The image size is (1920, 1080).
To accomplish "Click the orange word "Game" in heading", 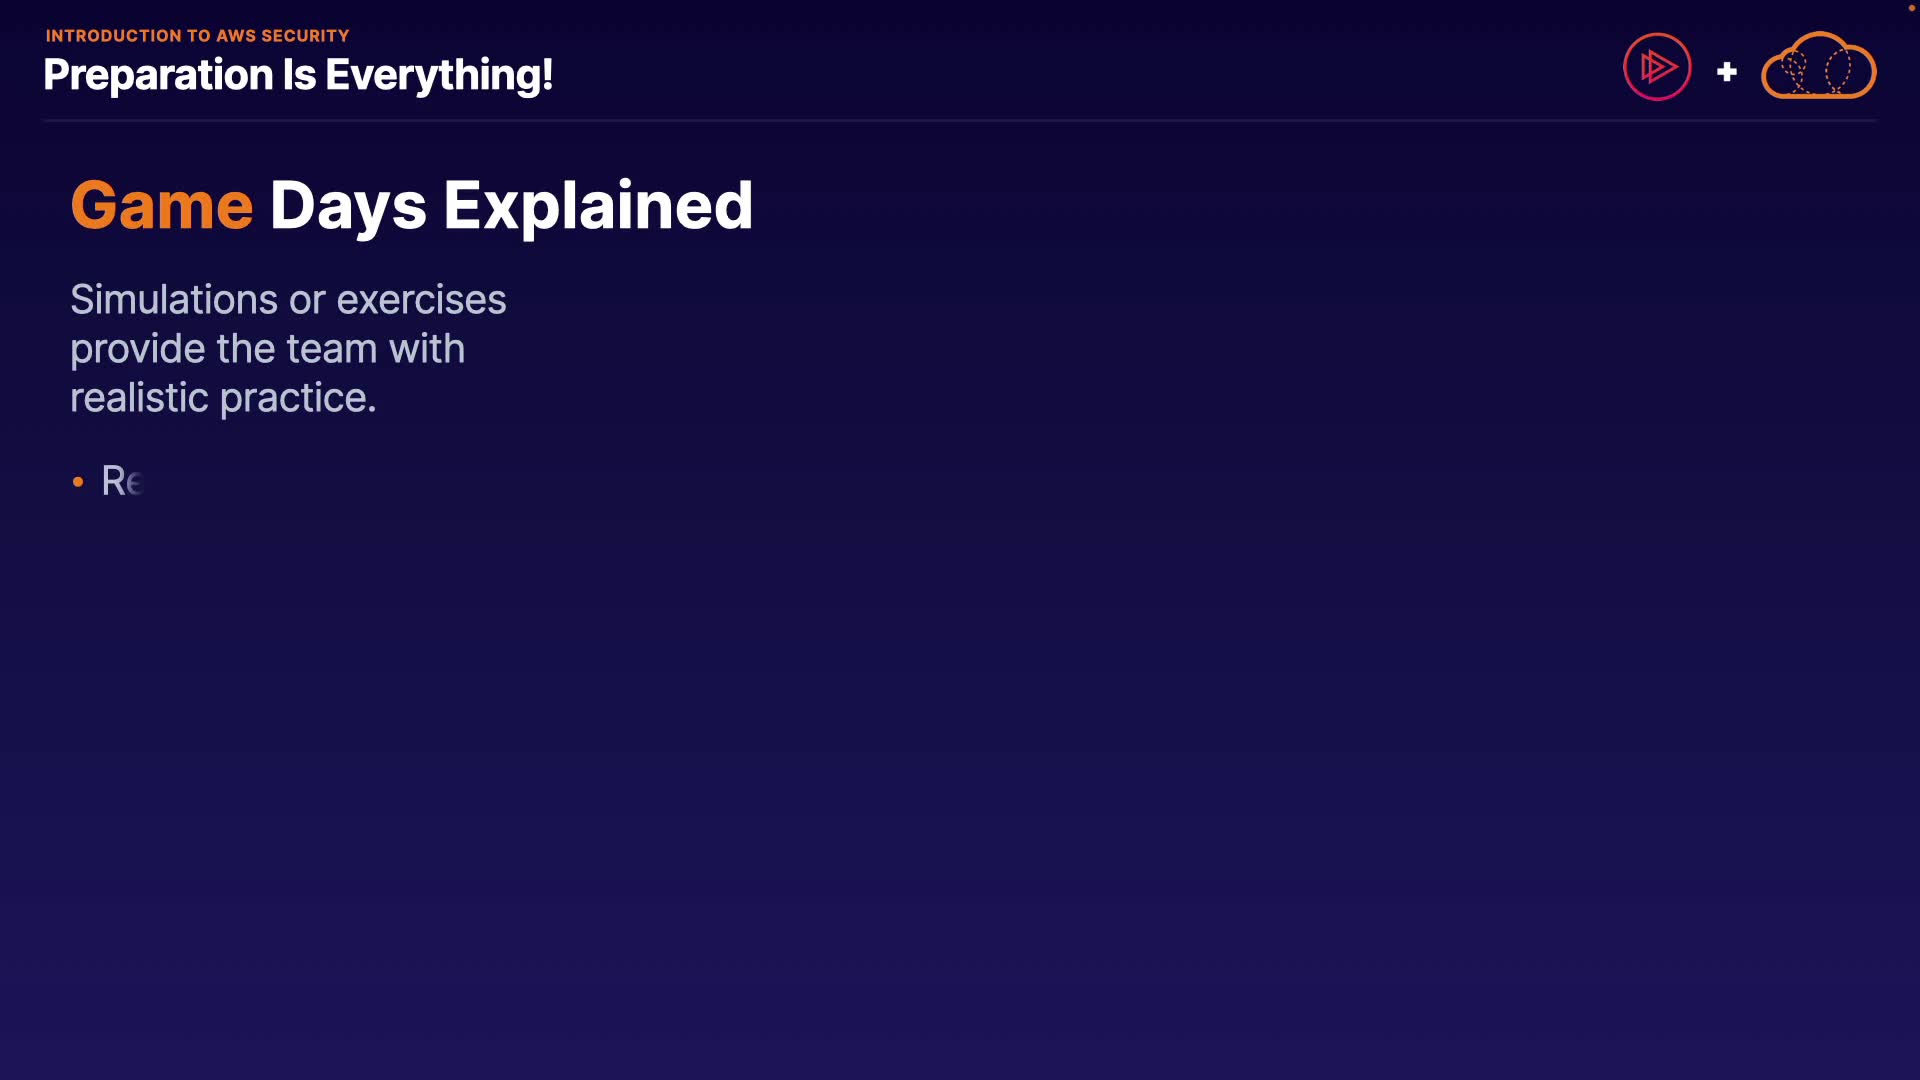I will point(161,206).
